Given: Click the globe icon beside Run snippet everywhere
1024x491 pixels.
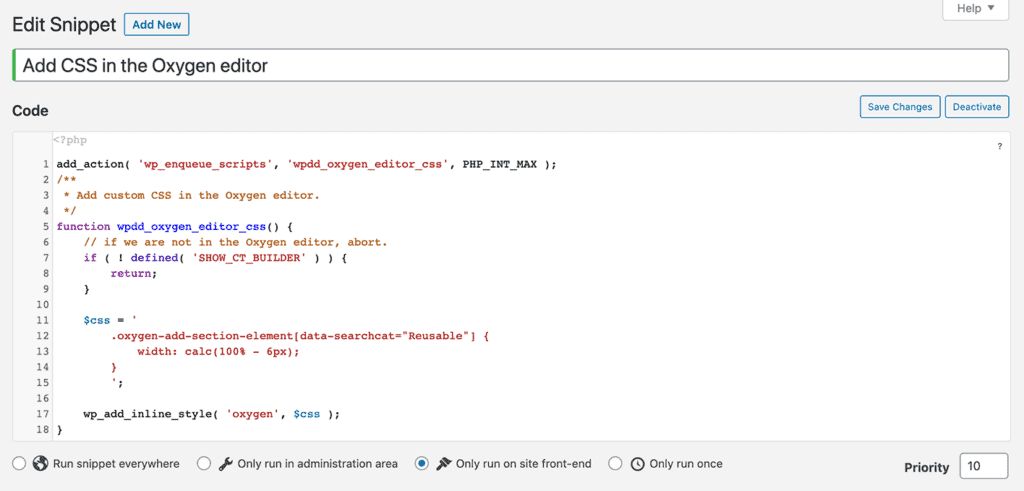Looking at the screenshot, I should tap(40, 464).
